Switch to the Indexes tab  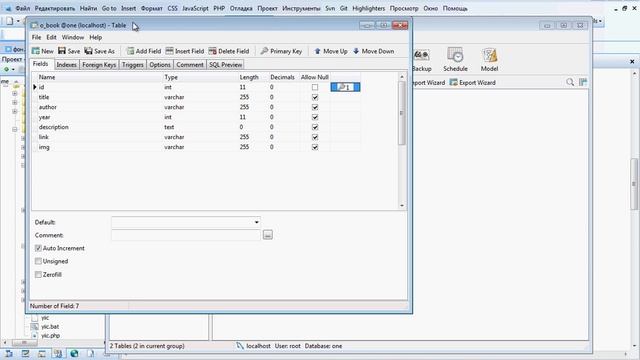click(67, 64)
